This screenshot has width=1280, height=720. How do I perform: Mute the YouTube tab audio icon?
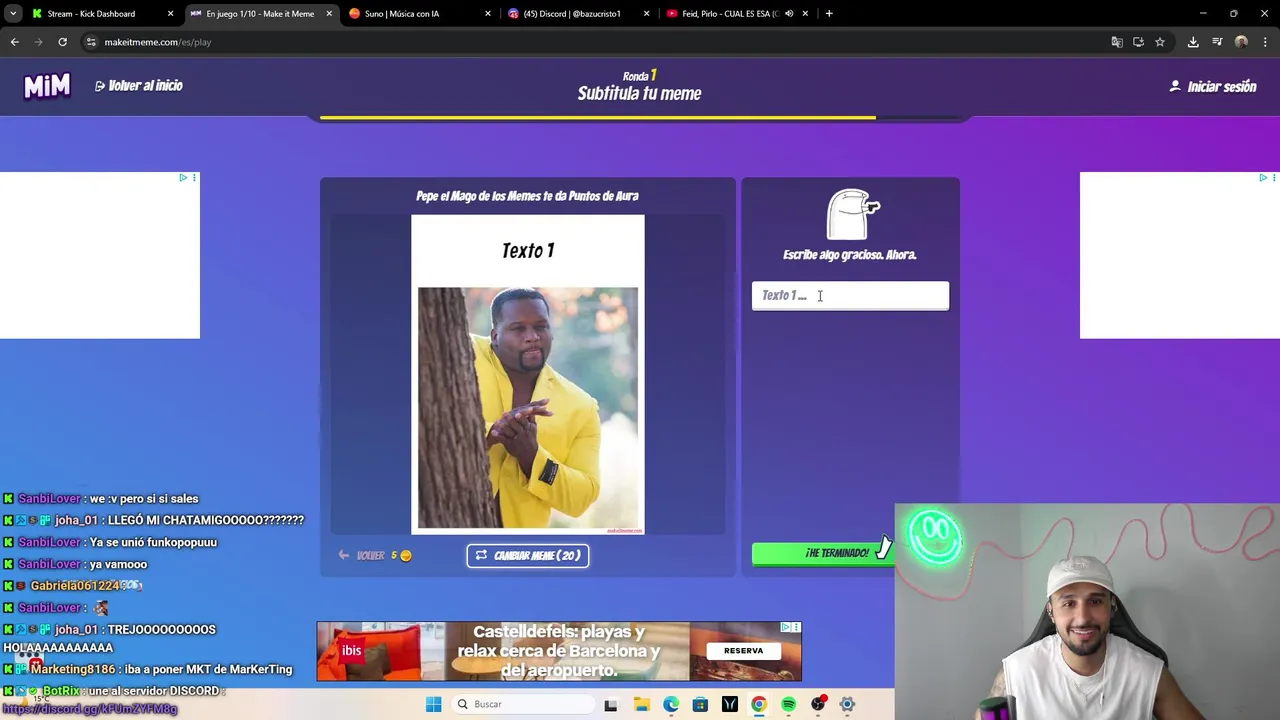point(789,14)
